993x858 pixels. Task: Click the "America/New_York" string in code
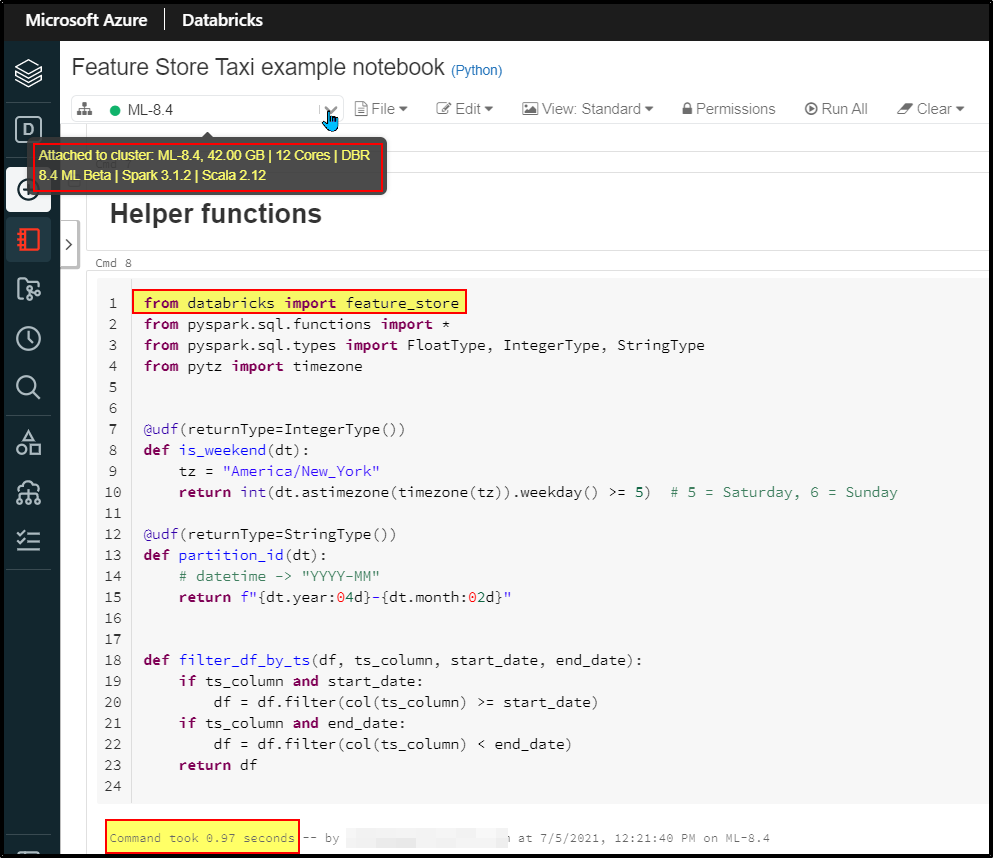[301, 471]
